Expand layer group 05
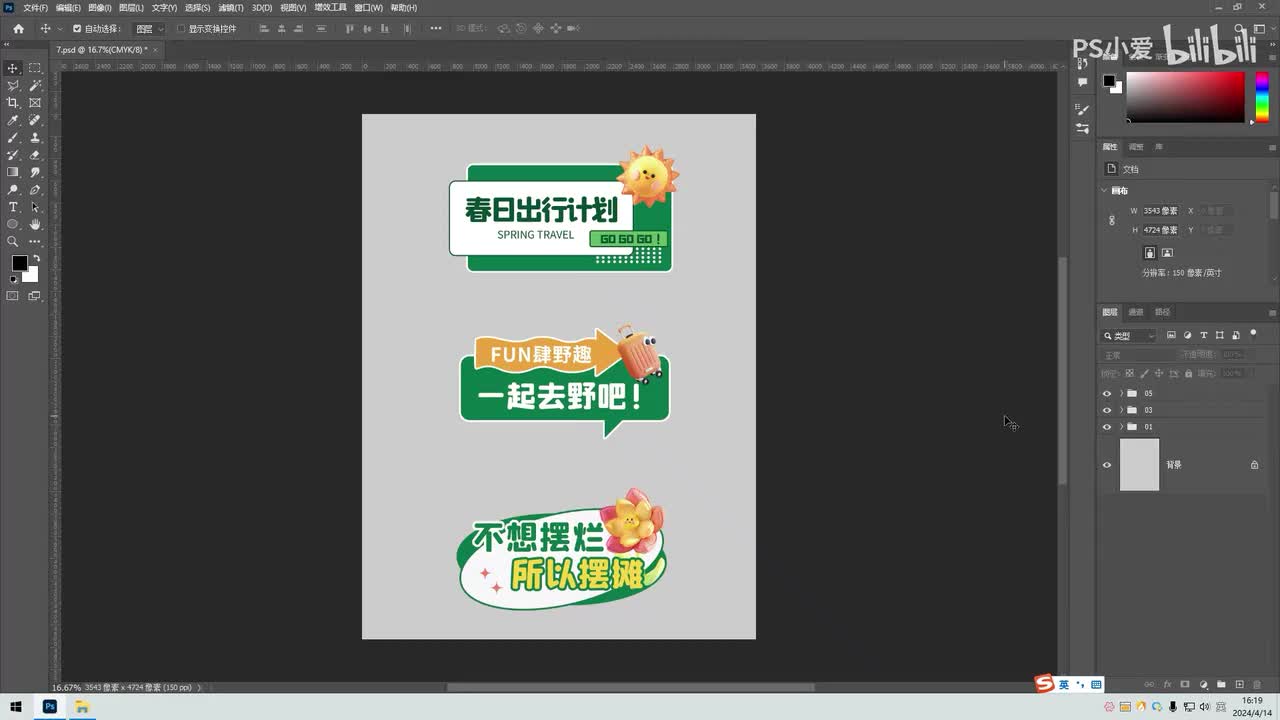1280x720 pixels. 1121,393
